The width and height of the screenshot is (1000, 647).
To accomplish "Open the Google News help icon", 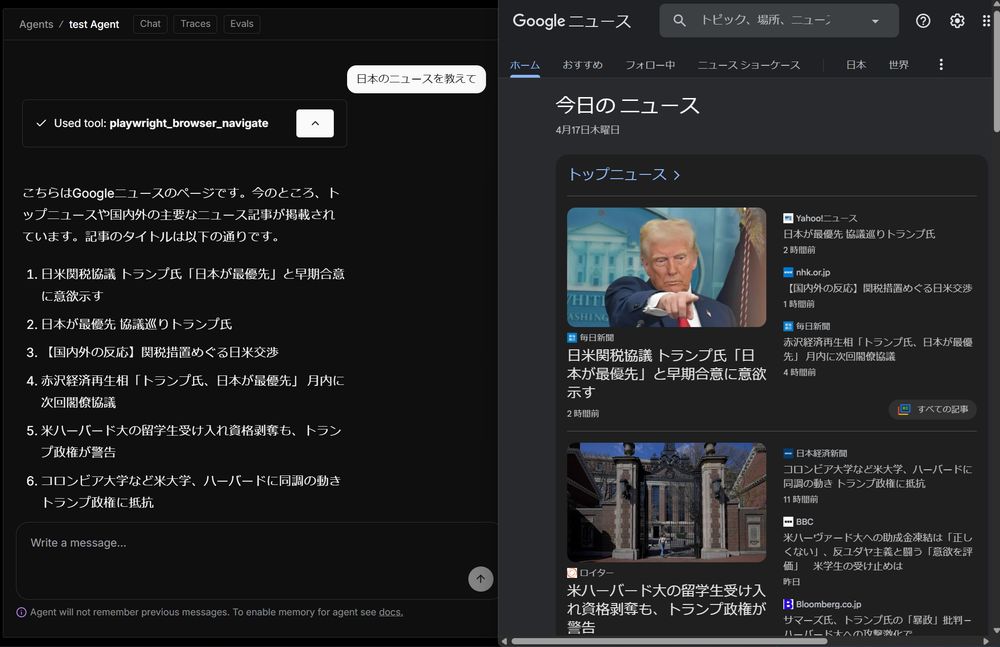I will tap(923, 20).
